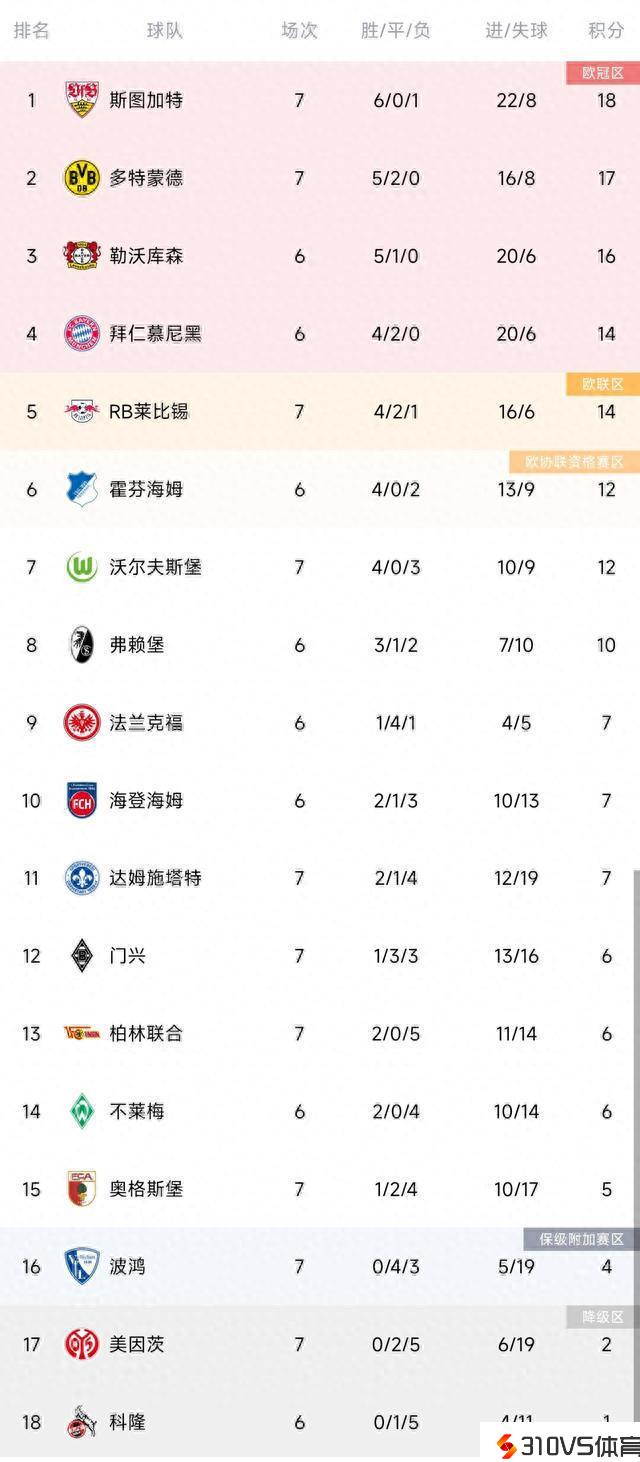Click the Werder Bremen diamond logo
640x1462 pixels.
coord(82,1111)
